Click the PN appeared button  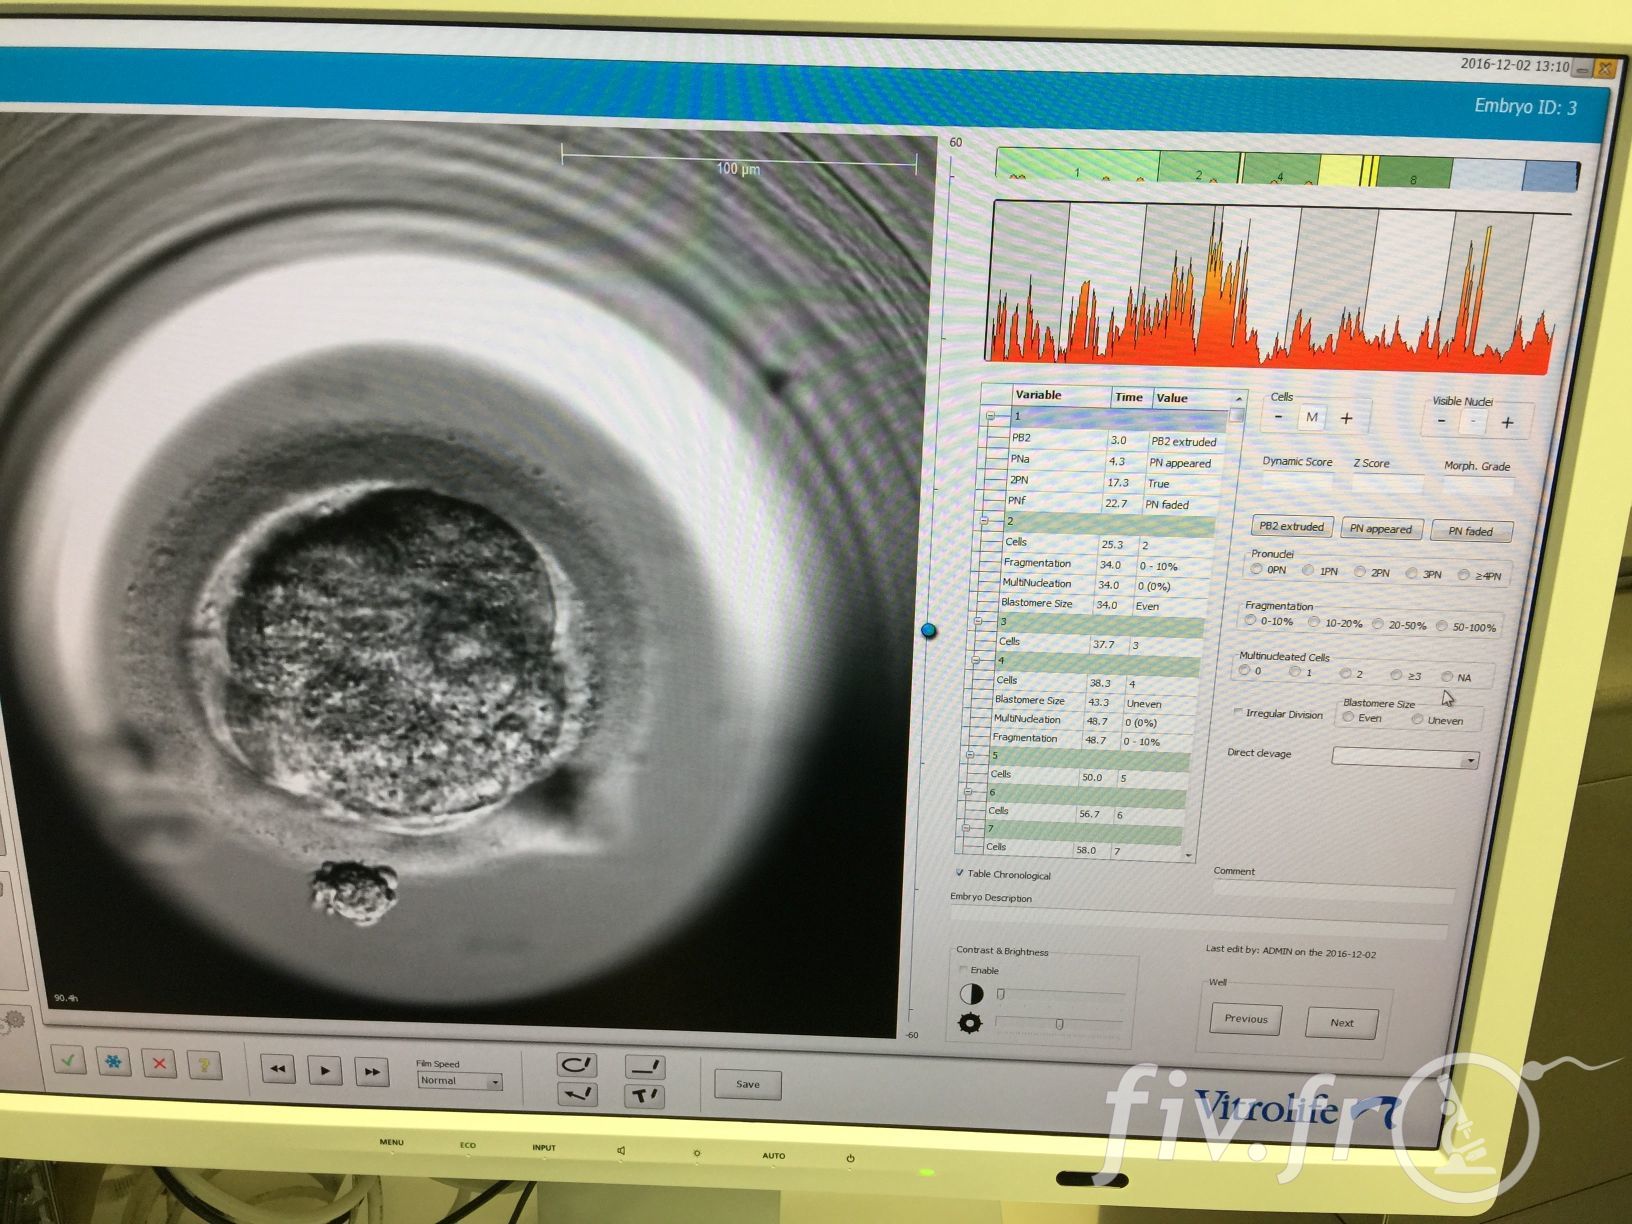tap(1380, 529)
